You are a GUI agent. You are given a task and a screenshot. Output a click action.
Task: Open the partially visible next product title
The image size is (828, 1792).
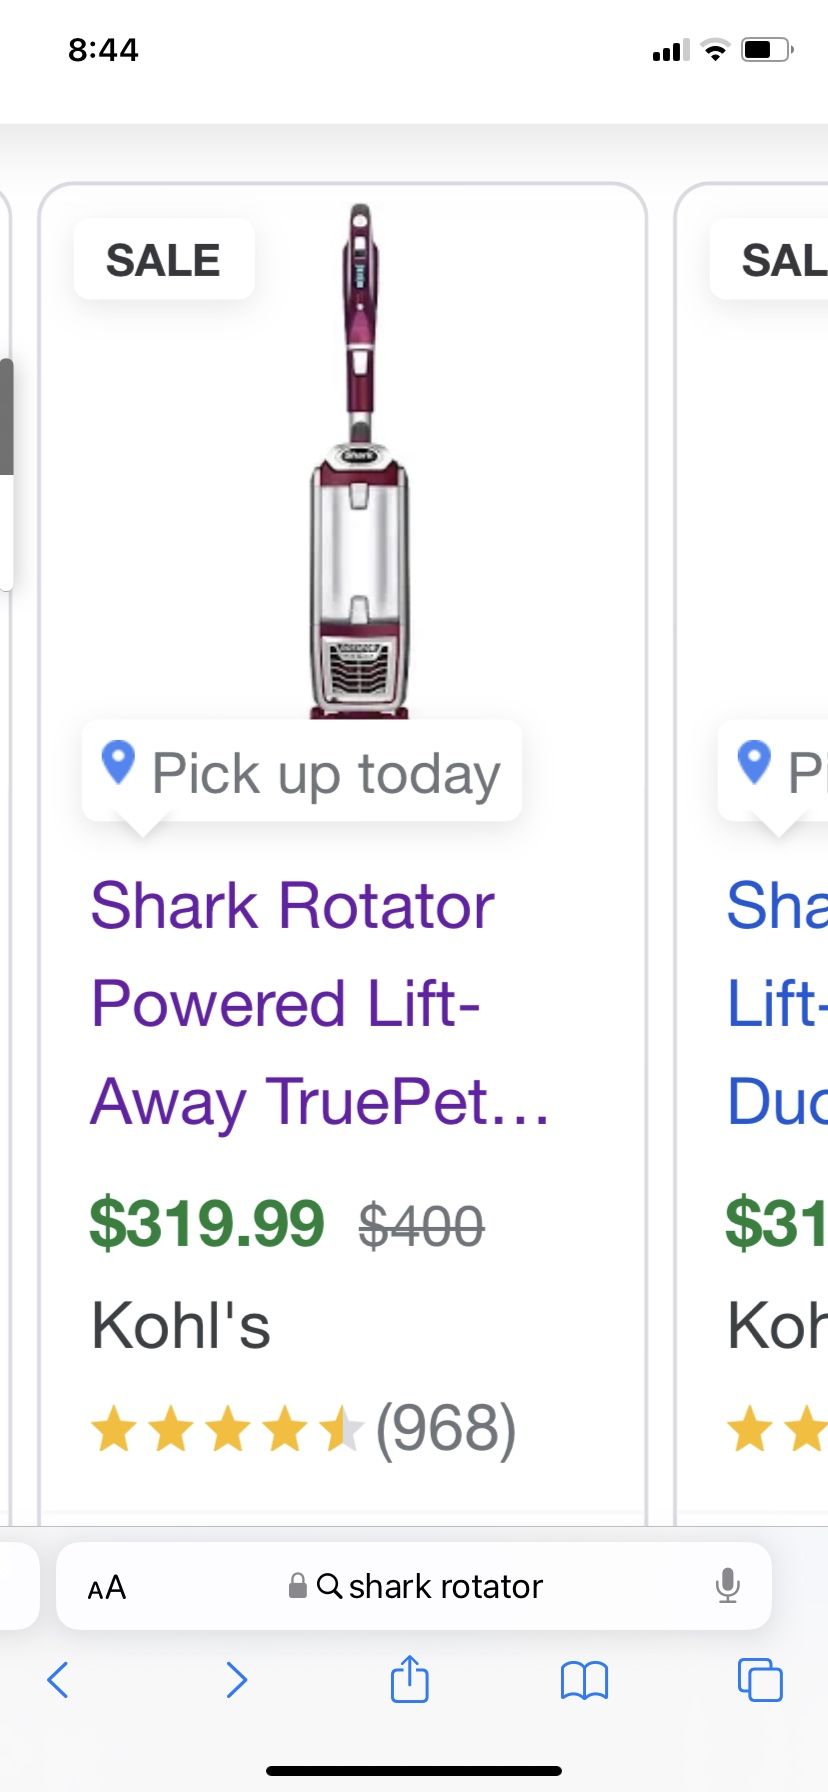click(778, 1003)
